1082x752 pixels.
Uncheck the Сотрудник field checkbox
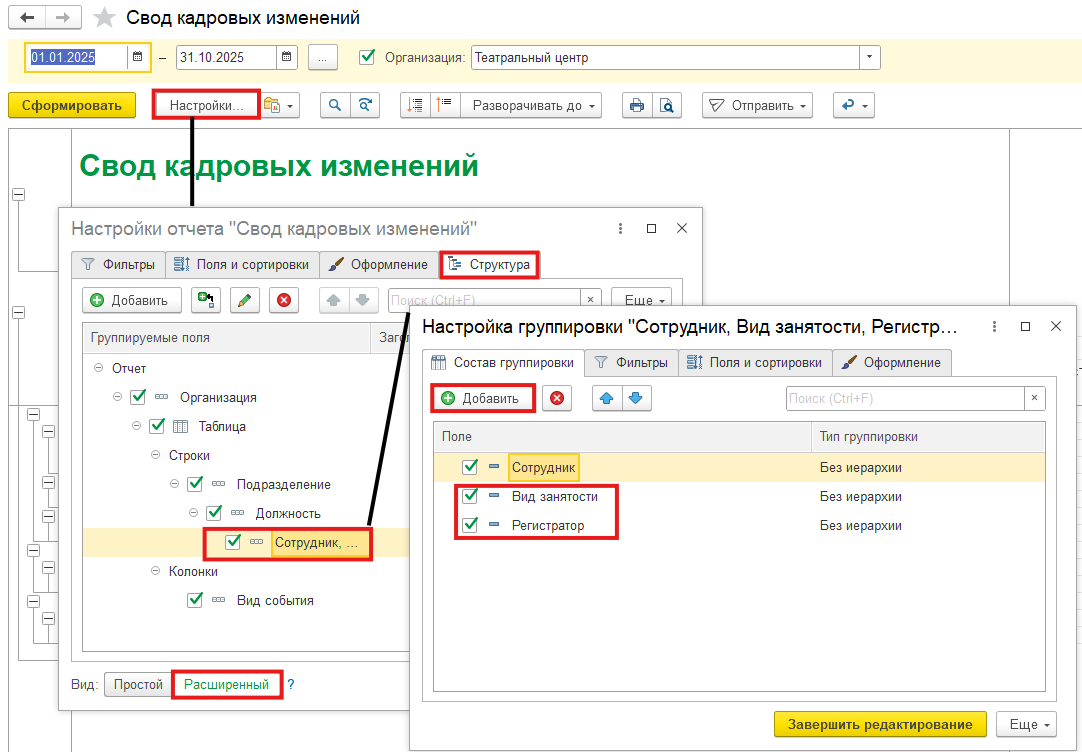470,467
